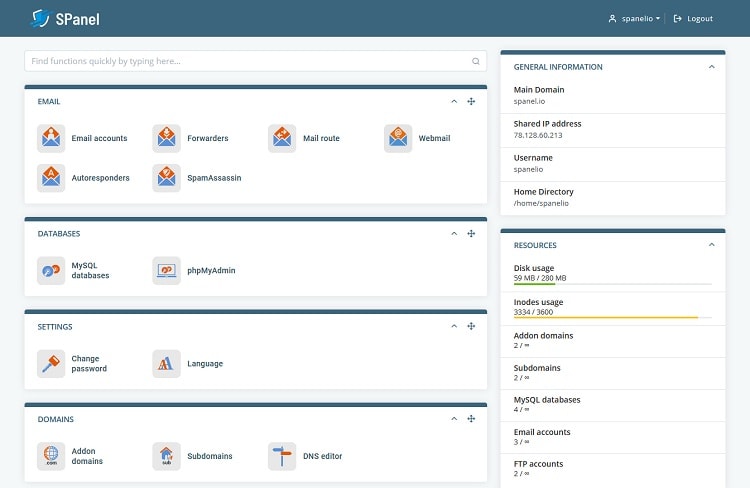Open the DNS editor signpost icon
The image size is (750, 488).
[x=282, y=456]
